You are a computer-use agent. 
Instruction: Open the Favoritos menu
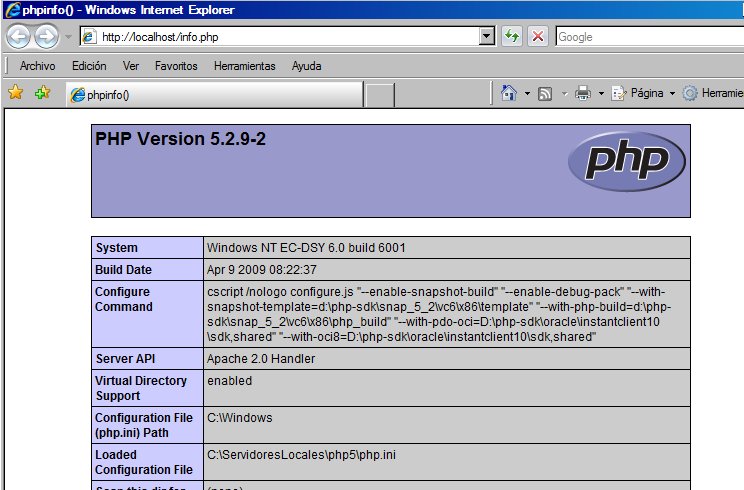pyautogui.click(x=176, y=66)
